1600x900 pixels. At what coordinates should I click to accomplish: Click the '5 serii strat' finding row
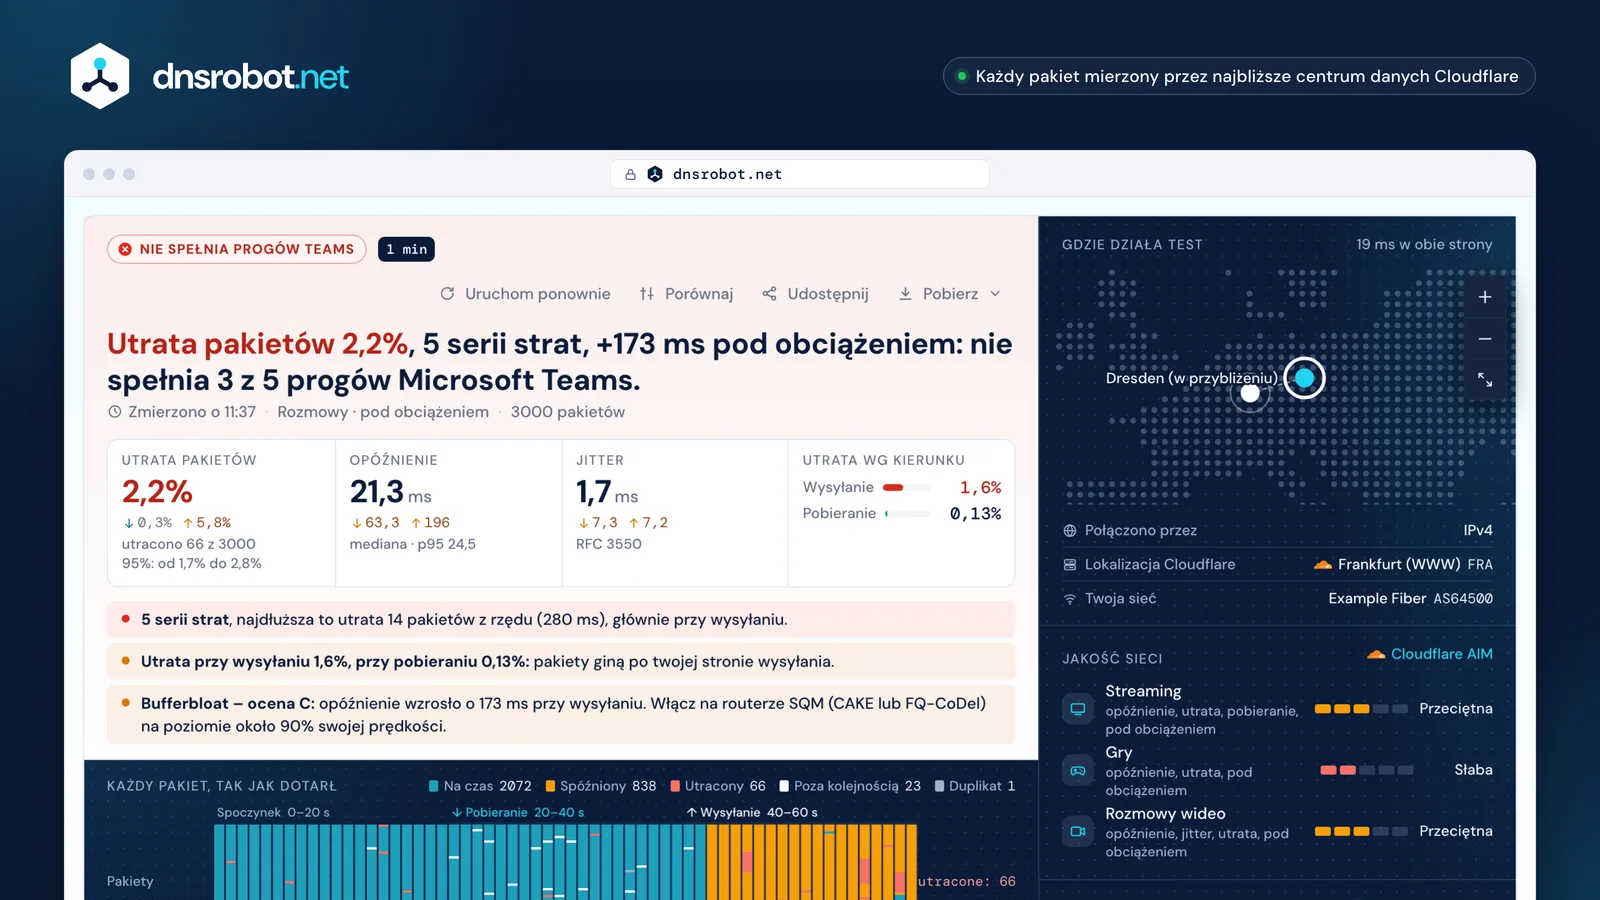pos(561,620)
